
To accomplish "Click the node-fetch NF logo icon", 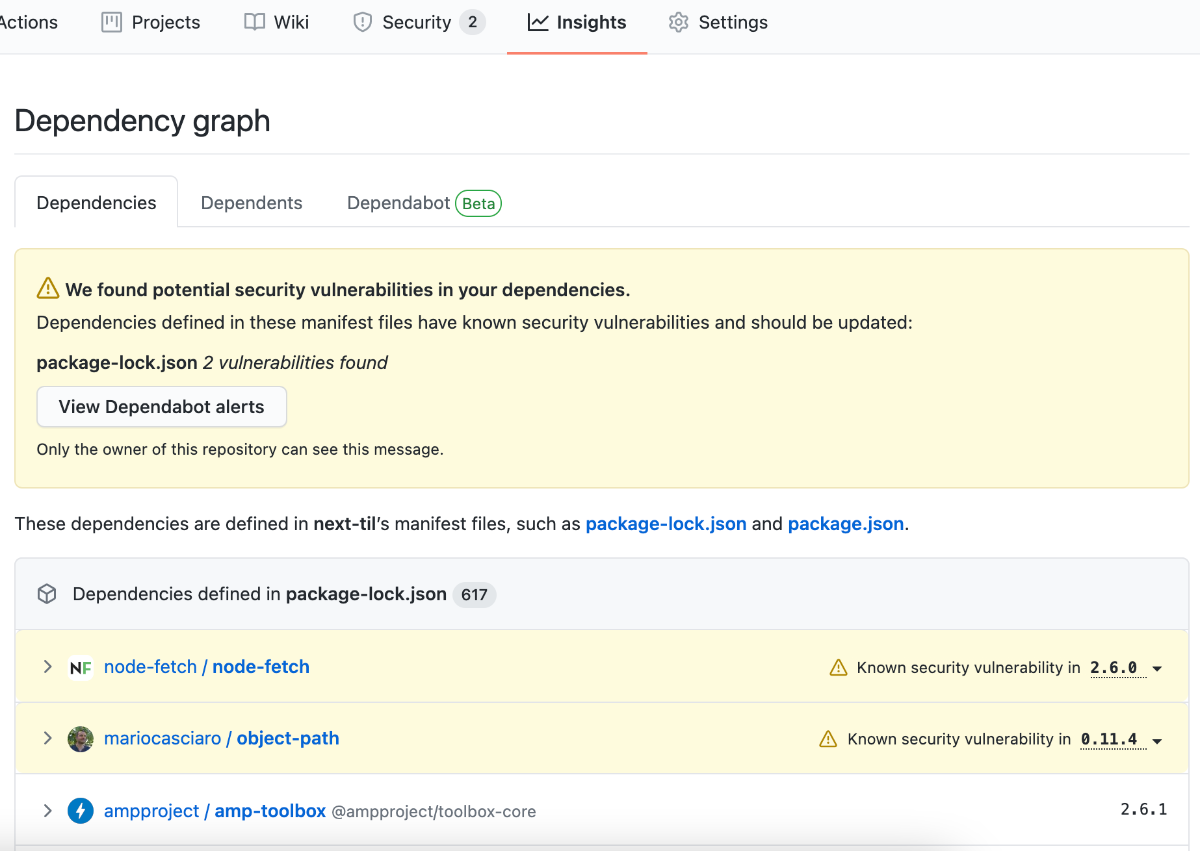I will click(81, 667).
